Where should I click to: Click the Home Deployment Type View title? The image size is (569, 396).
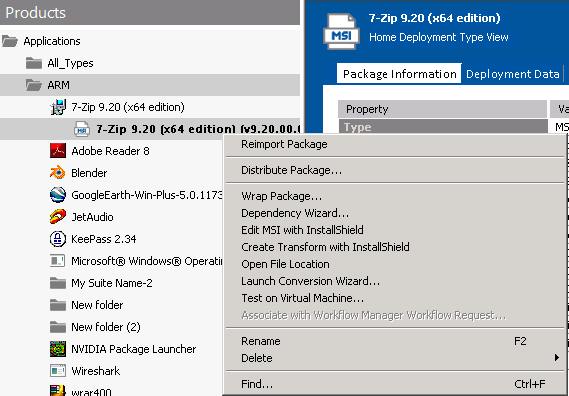439,37
